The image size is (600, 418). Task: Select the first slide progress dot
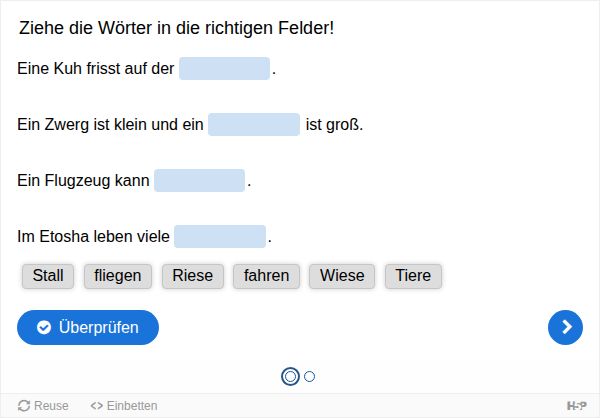pos(290,376)
